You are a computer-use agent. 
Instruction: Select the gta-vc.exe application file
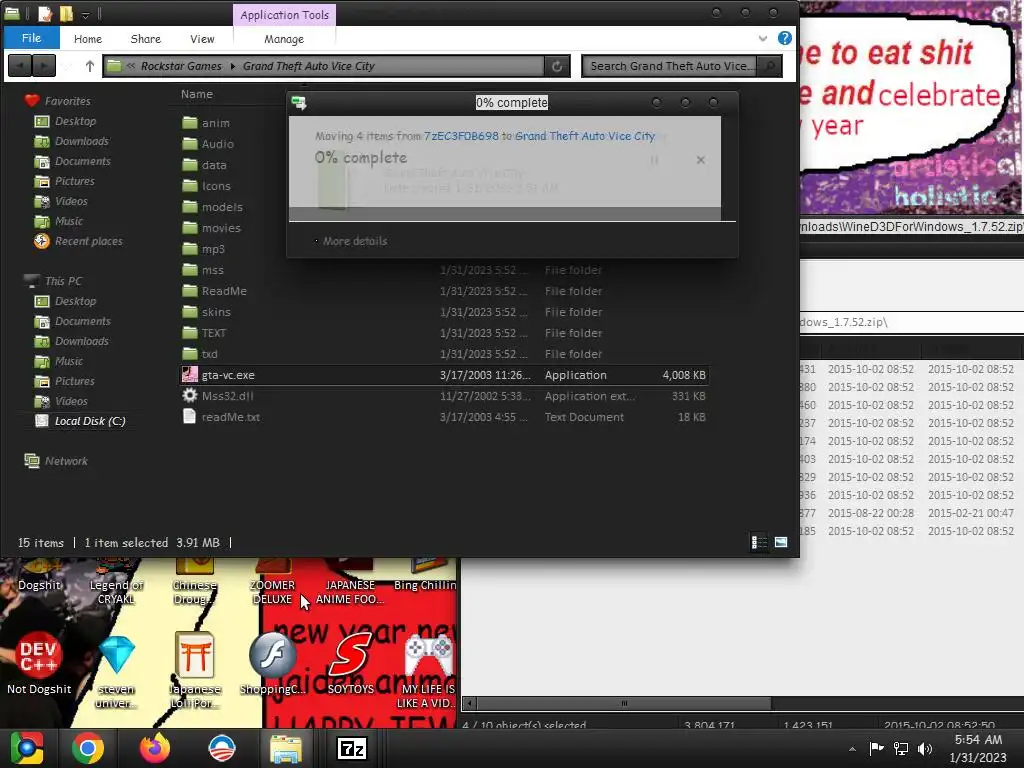coord(444,375)
